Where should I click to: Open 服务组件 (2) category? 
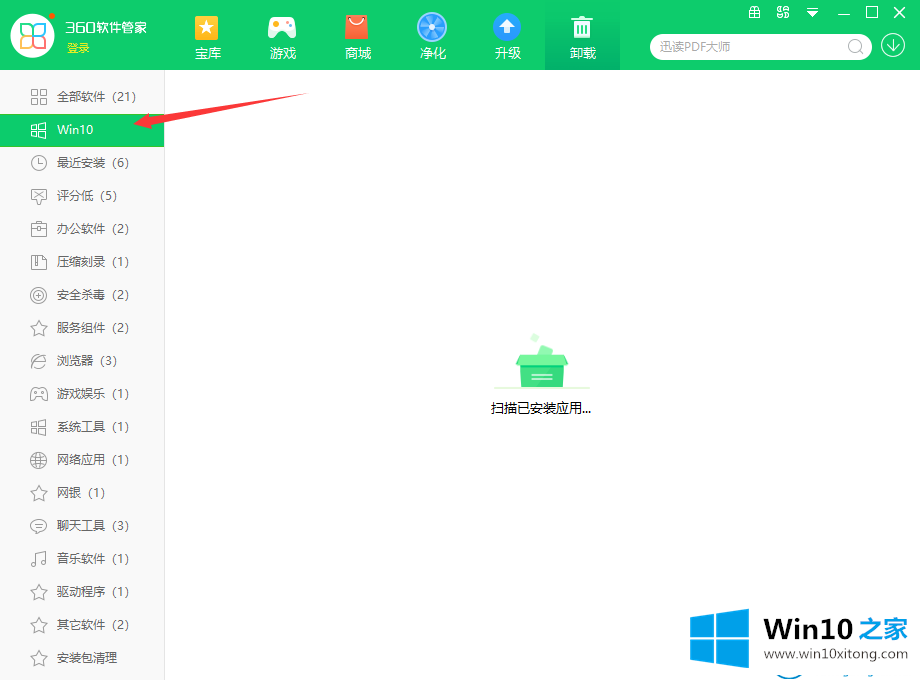(82, 327)
